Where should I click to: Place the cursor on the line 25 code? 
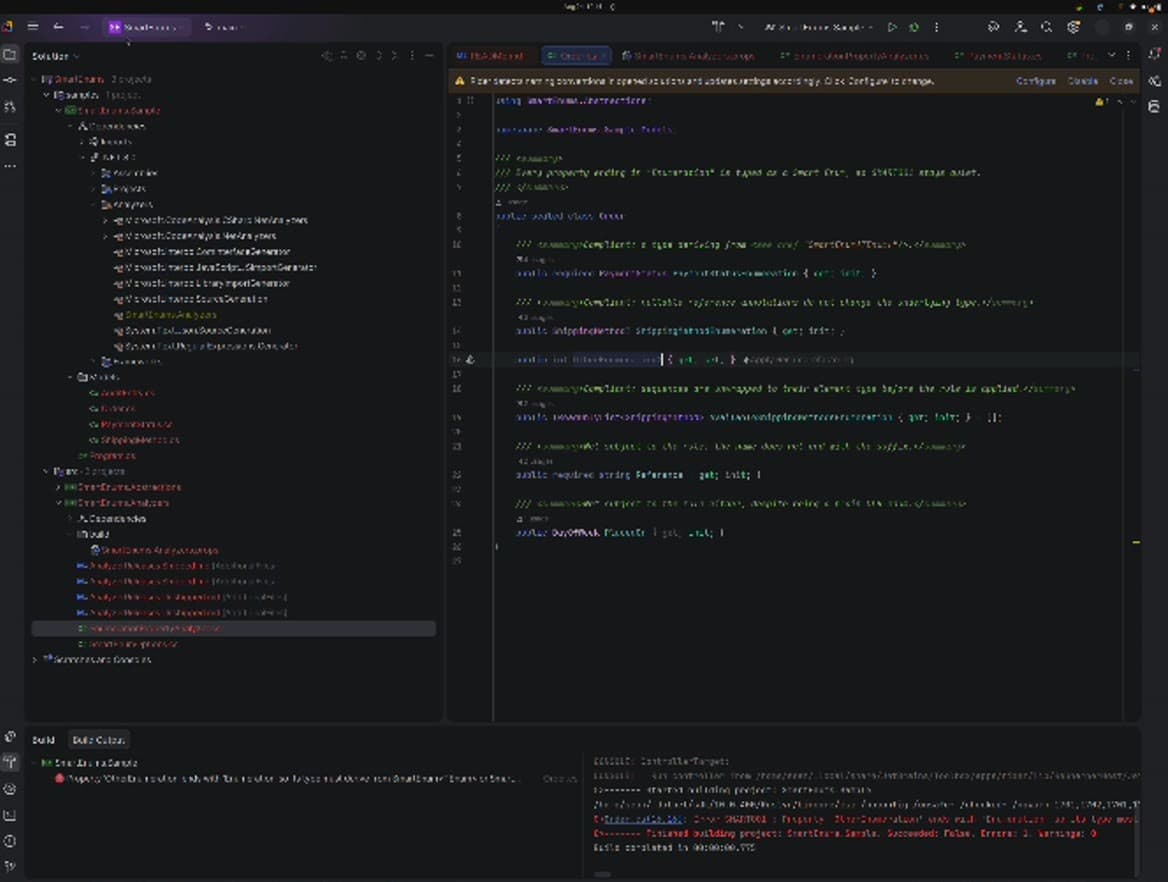[x=620, y=533]
